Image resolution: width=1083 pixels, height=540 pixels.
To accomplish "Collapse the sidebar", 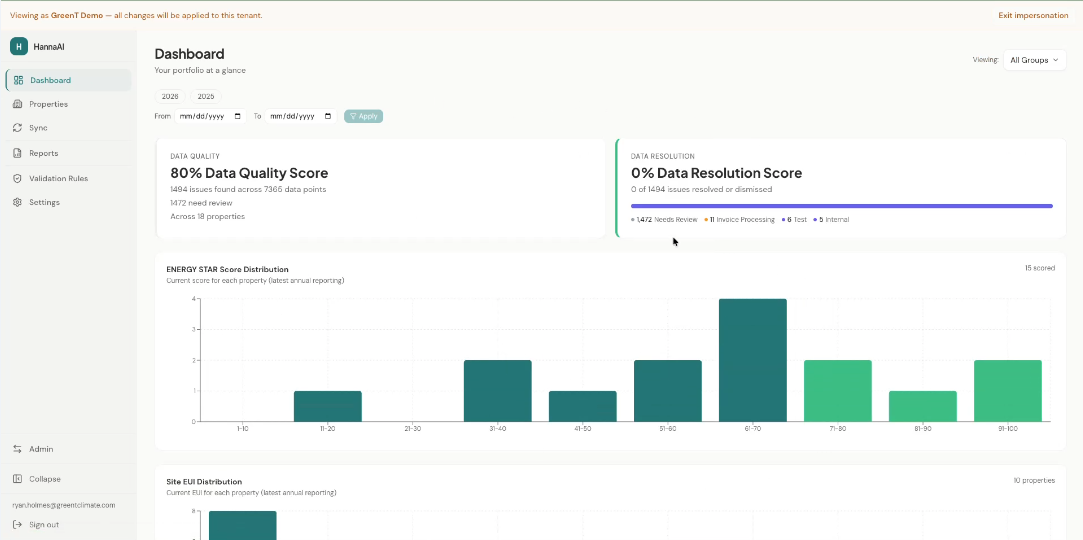I will tap(68, 479).
